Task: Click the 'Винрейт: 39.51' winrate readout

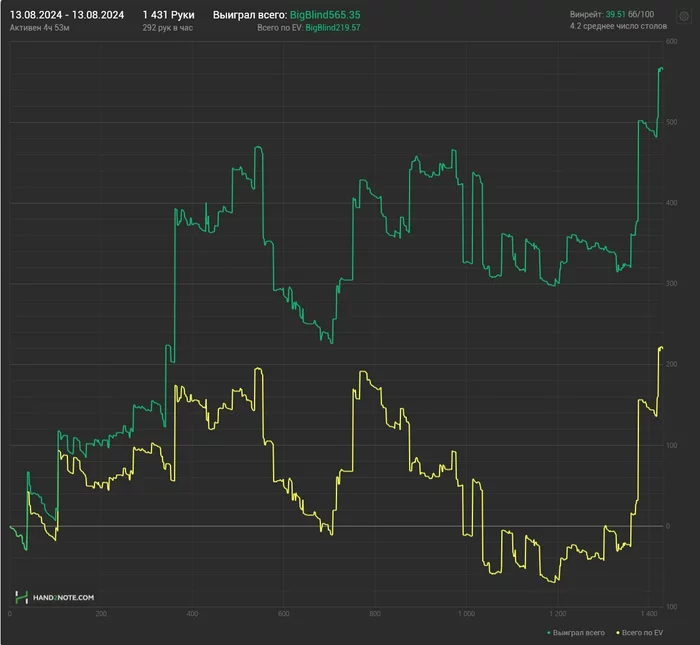Action: point(598,14)
